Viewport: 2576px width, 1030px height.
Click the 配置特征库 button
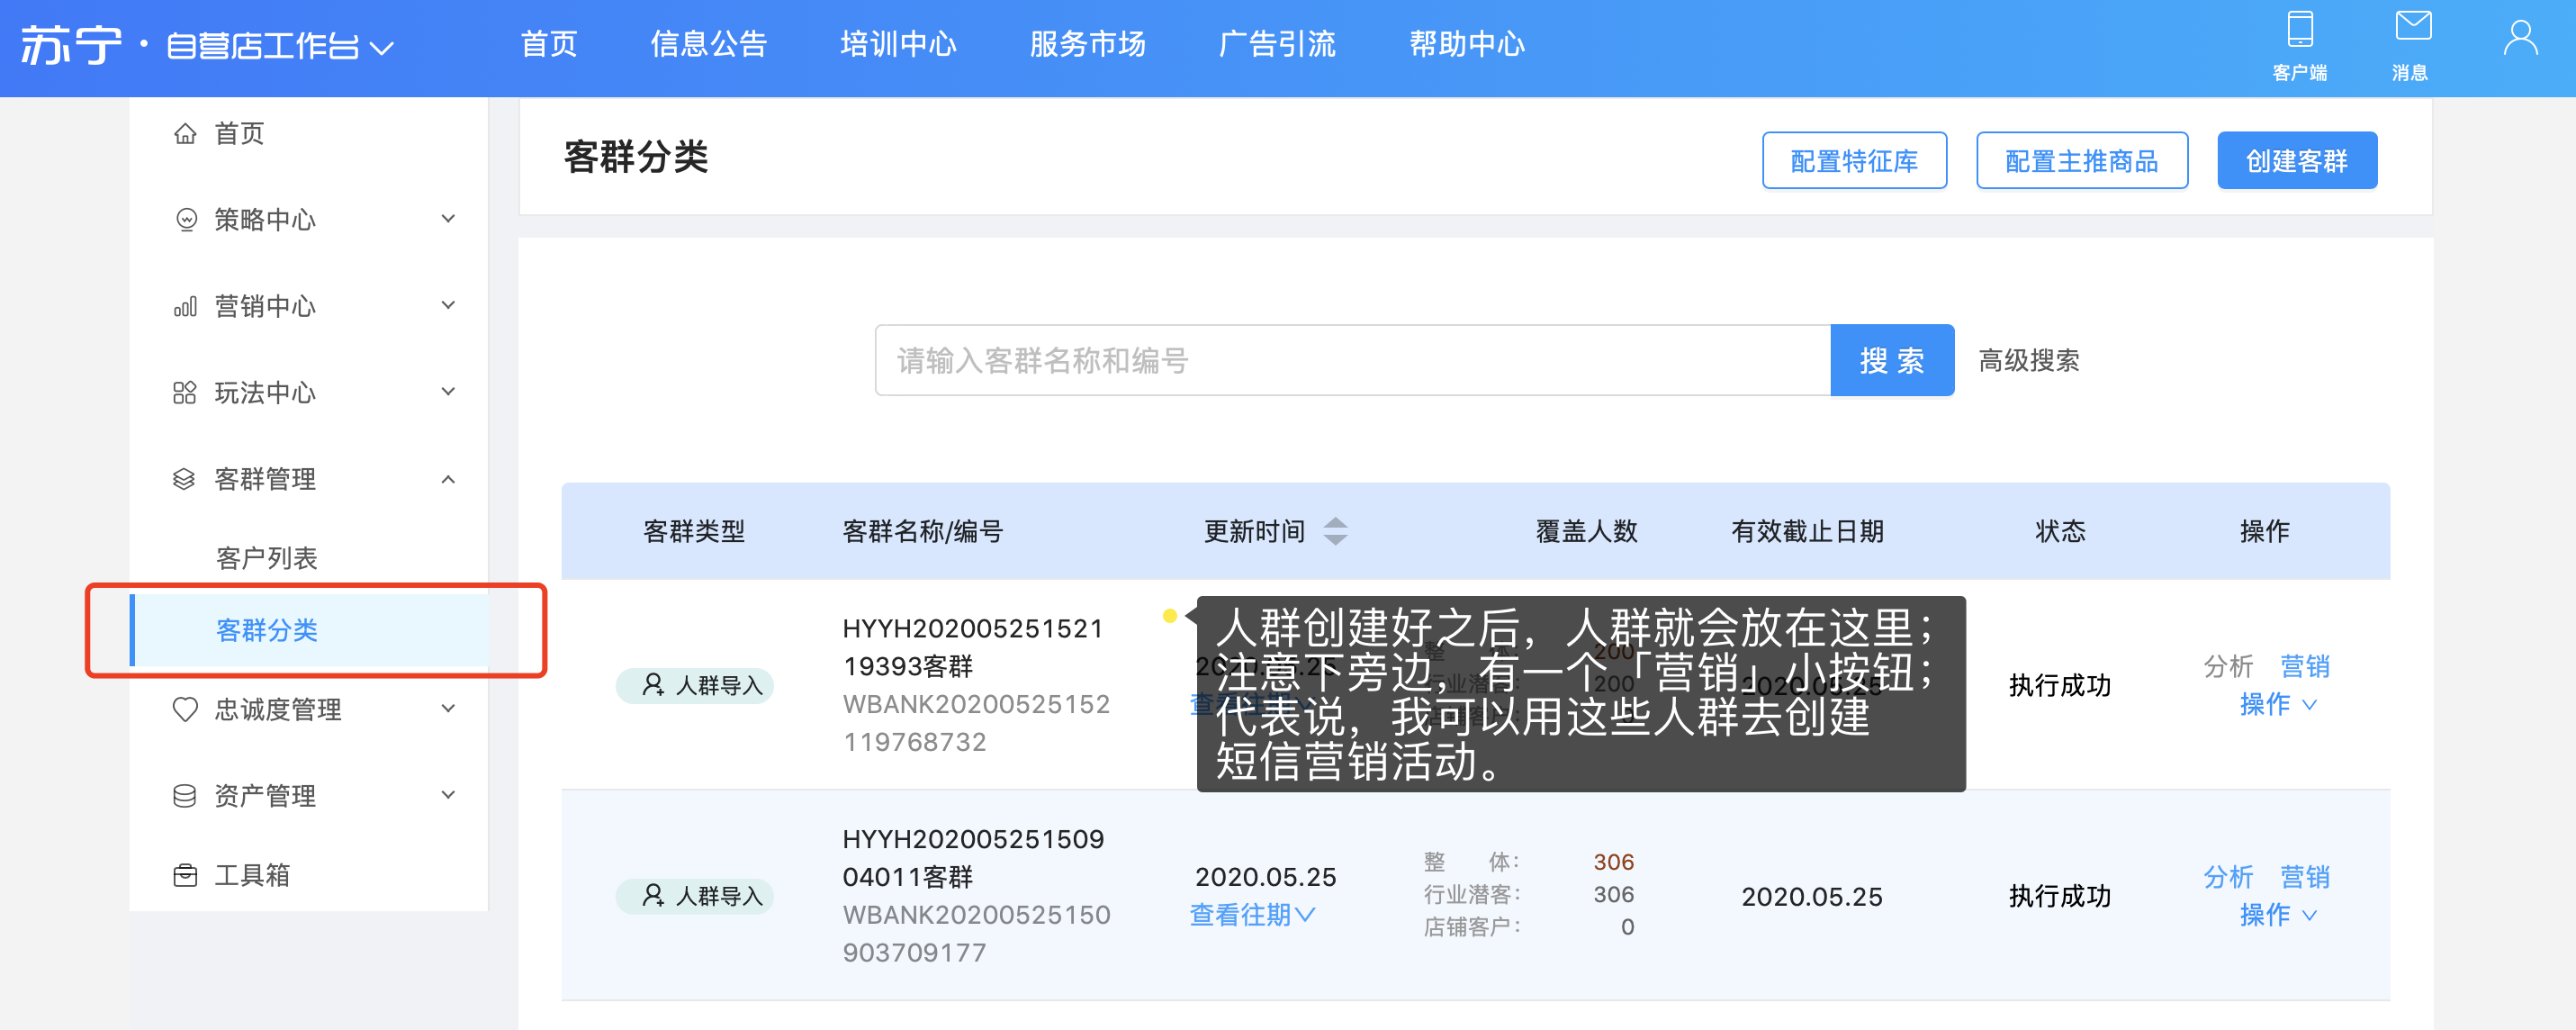(1854, 160)
